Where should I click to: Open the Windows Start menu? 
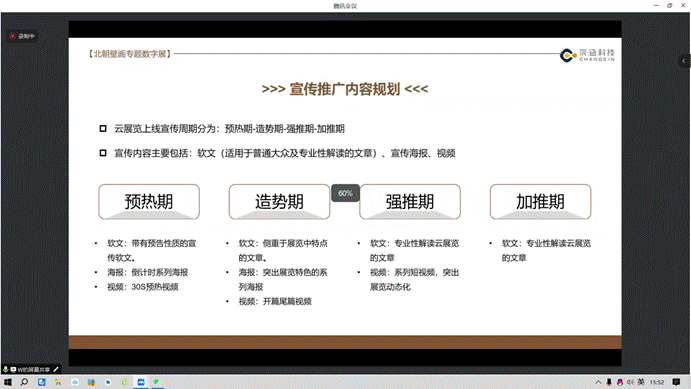pyautogui.click(x=7, y=382)
